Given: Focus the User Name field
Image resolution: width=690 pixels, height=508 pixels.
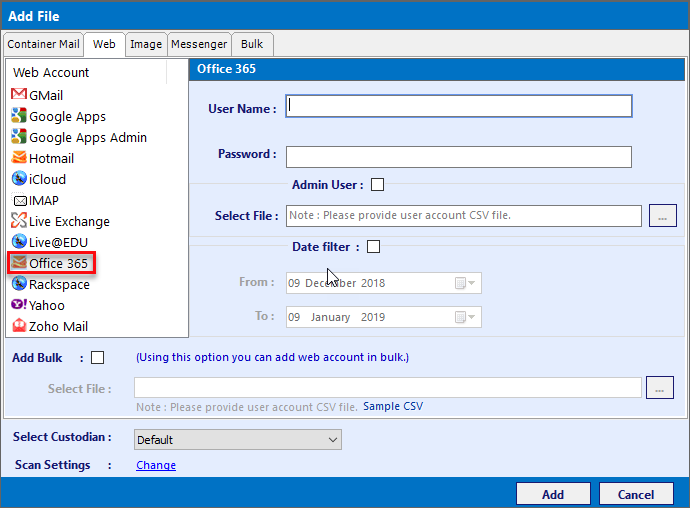Looking at the screenshot, I should tap(459, 106).
